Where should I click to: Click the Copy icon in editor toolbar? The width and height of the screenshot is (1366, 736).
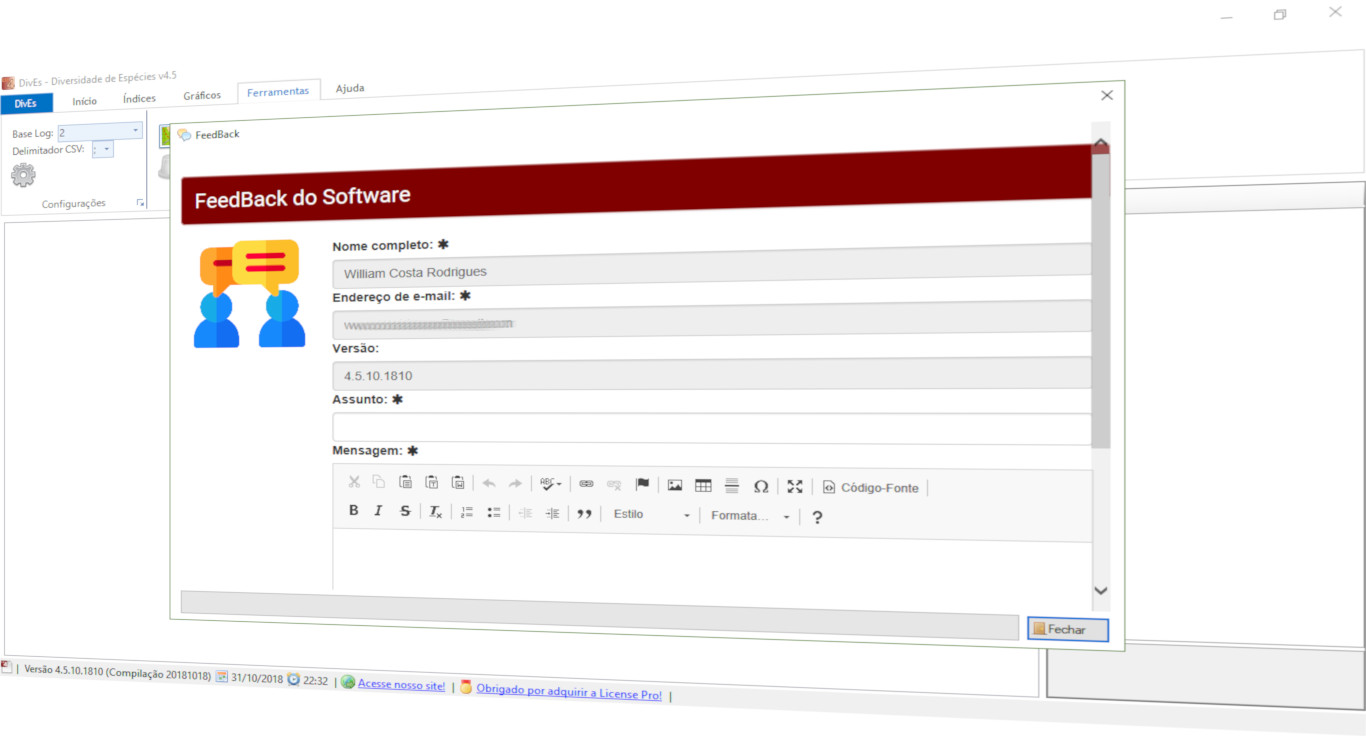(379, 482)
